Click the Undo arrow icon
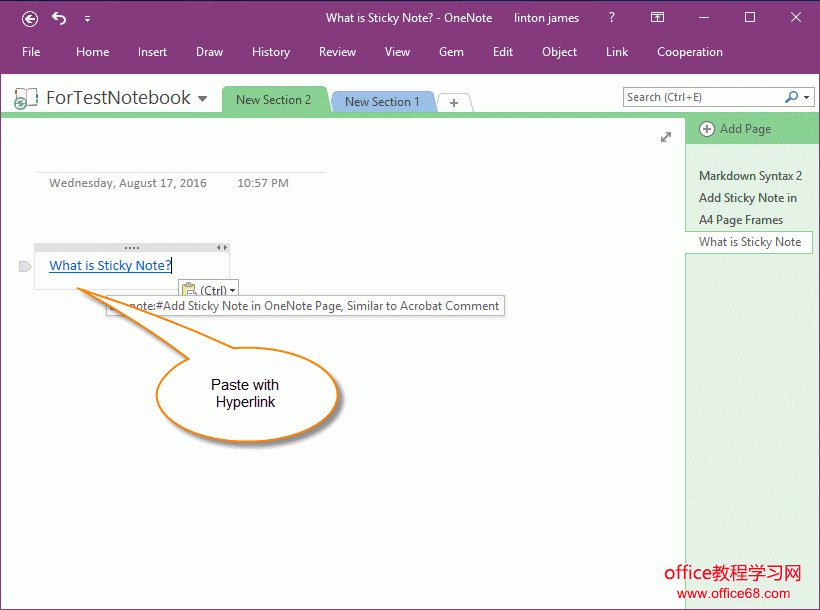 coord(59,18)
